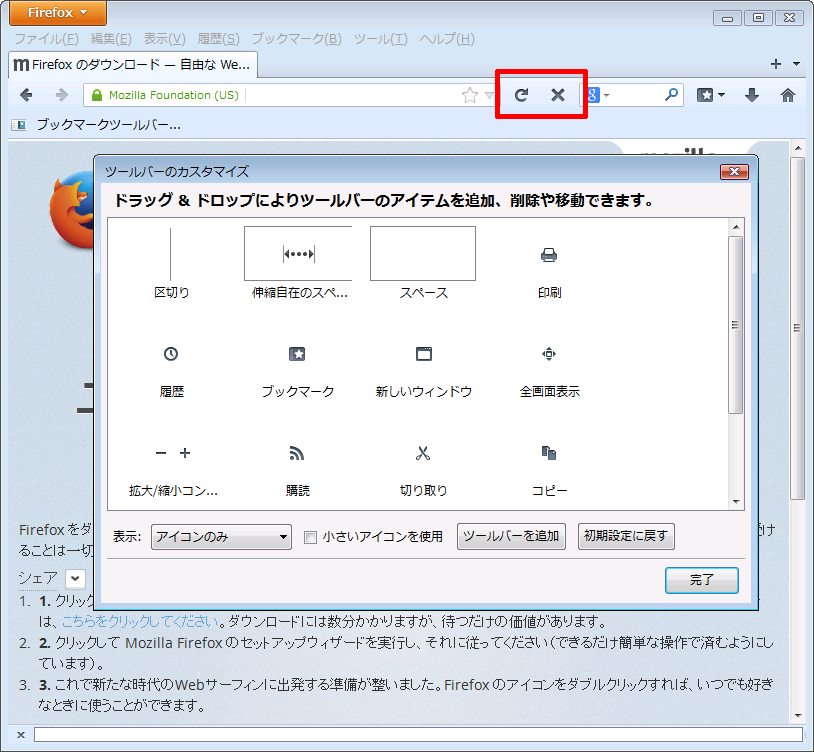814x752 pixels.
Task: Go to the Home page icon
Action: [788, 95]
